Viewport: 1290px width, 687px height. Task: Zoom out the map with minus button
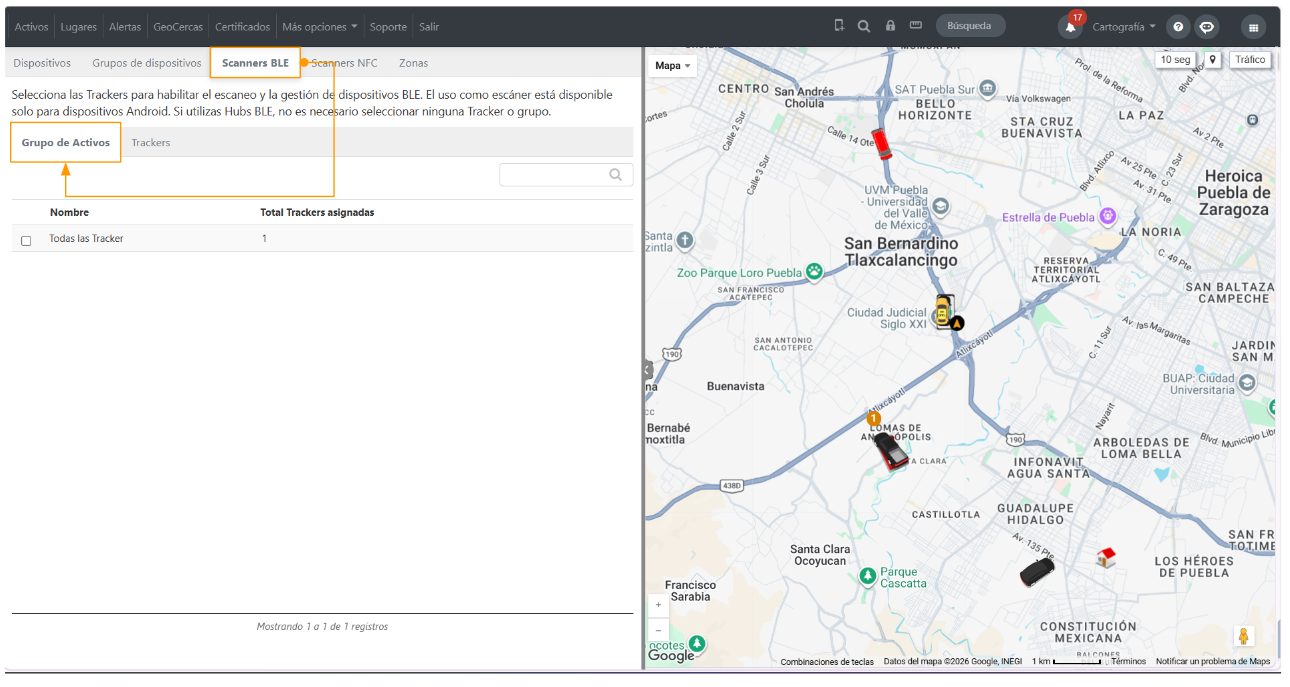click(x=658, y=630)
